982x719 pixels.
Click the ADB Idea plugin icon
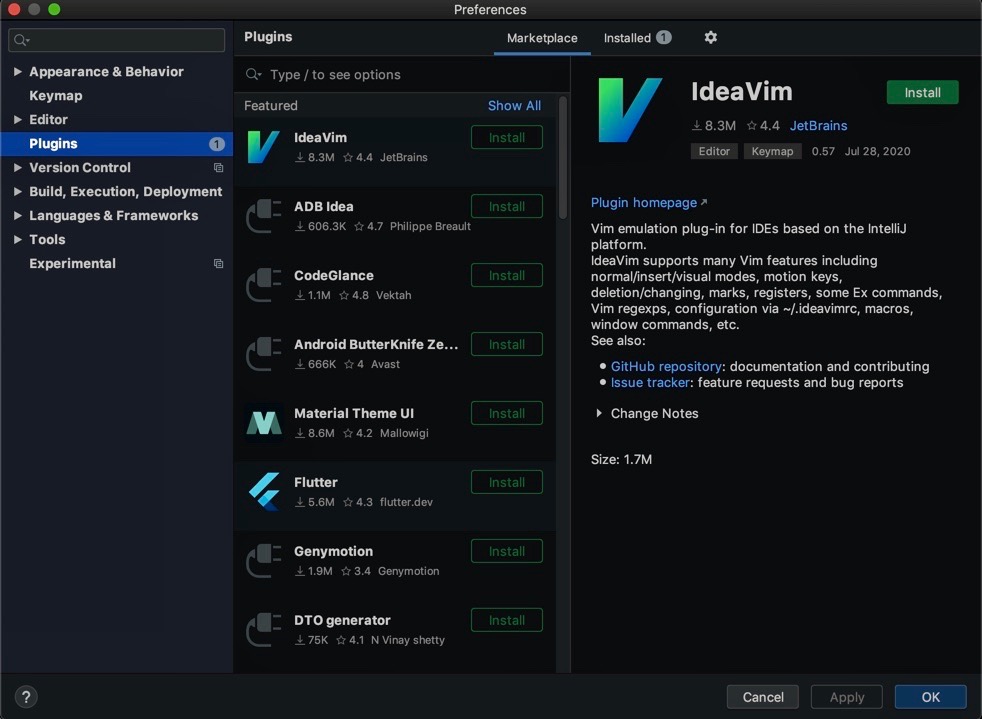[x=263, y=216]
